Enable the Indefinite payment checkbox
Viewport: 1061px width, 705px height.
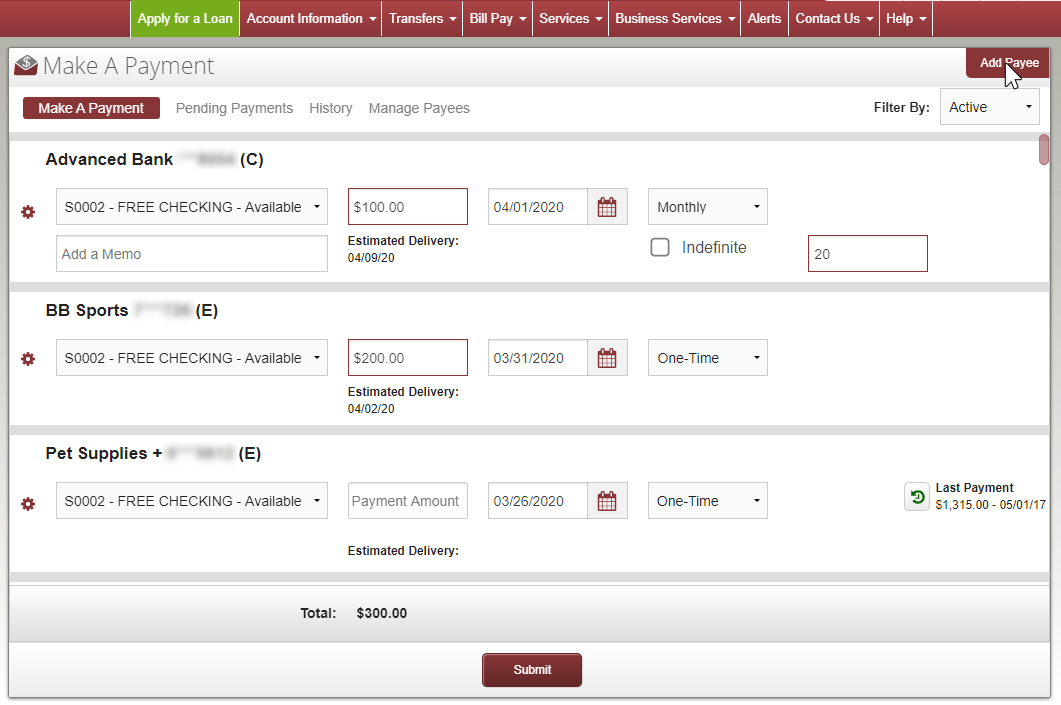[660, 247]
